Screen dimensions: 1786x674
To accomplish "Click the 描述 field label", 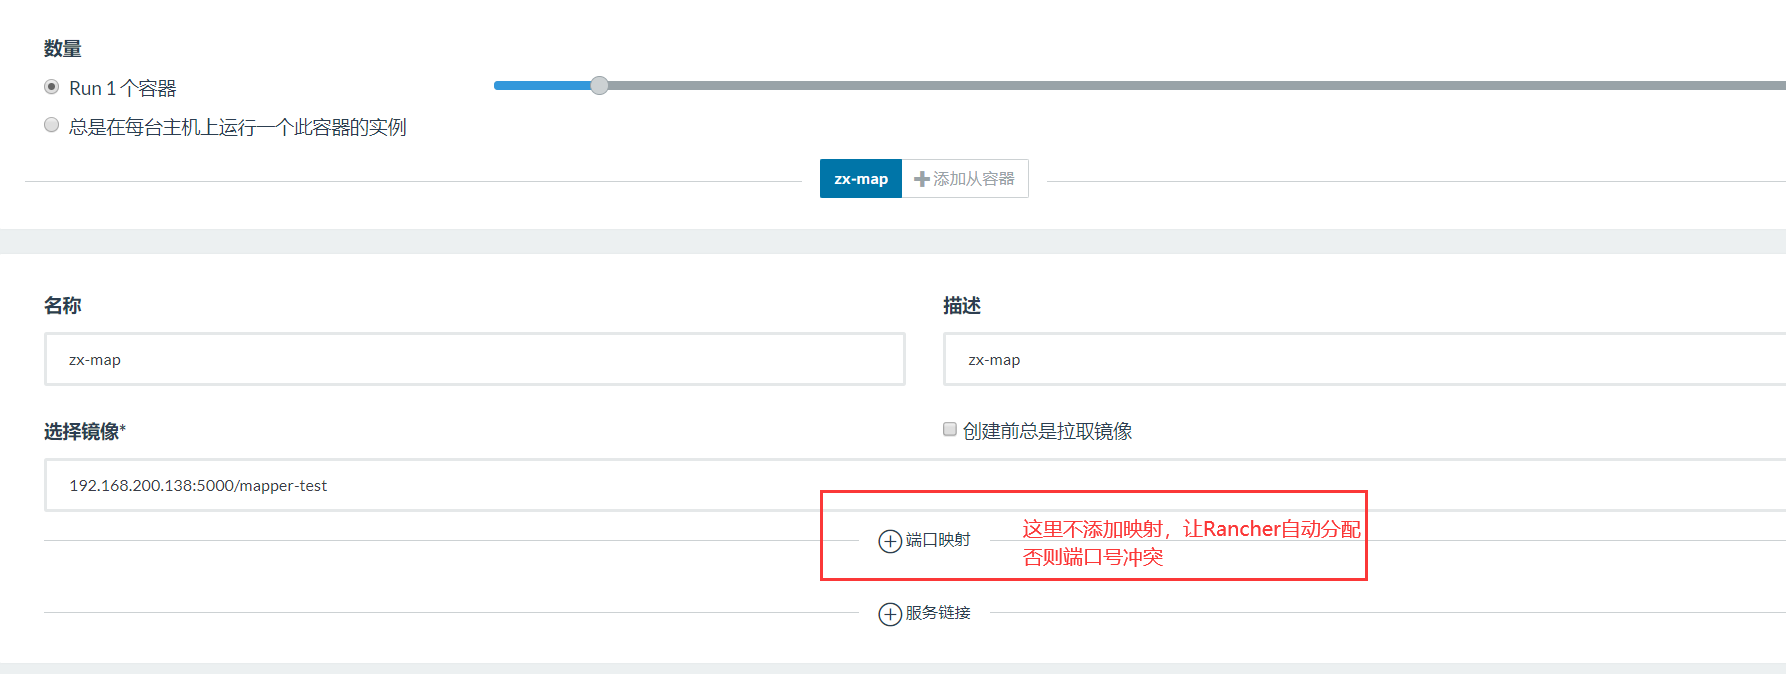I will pos(961,306).
